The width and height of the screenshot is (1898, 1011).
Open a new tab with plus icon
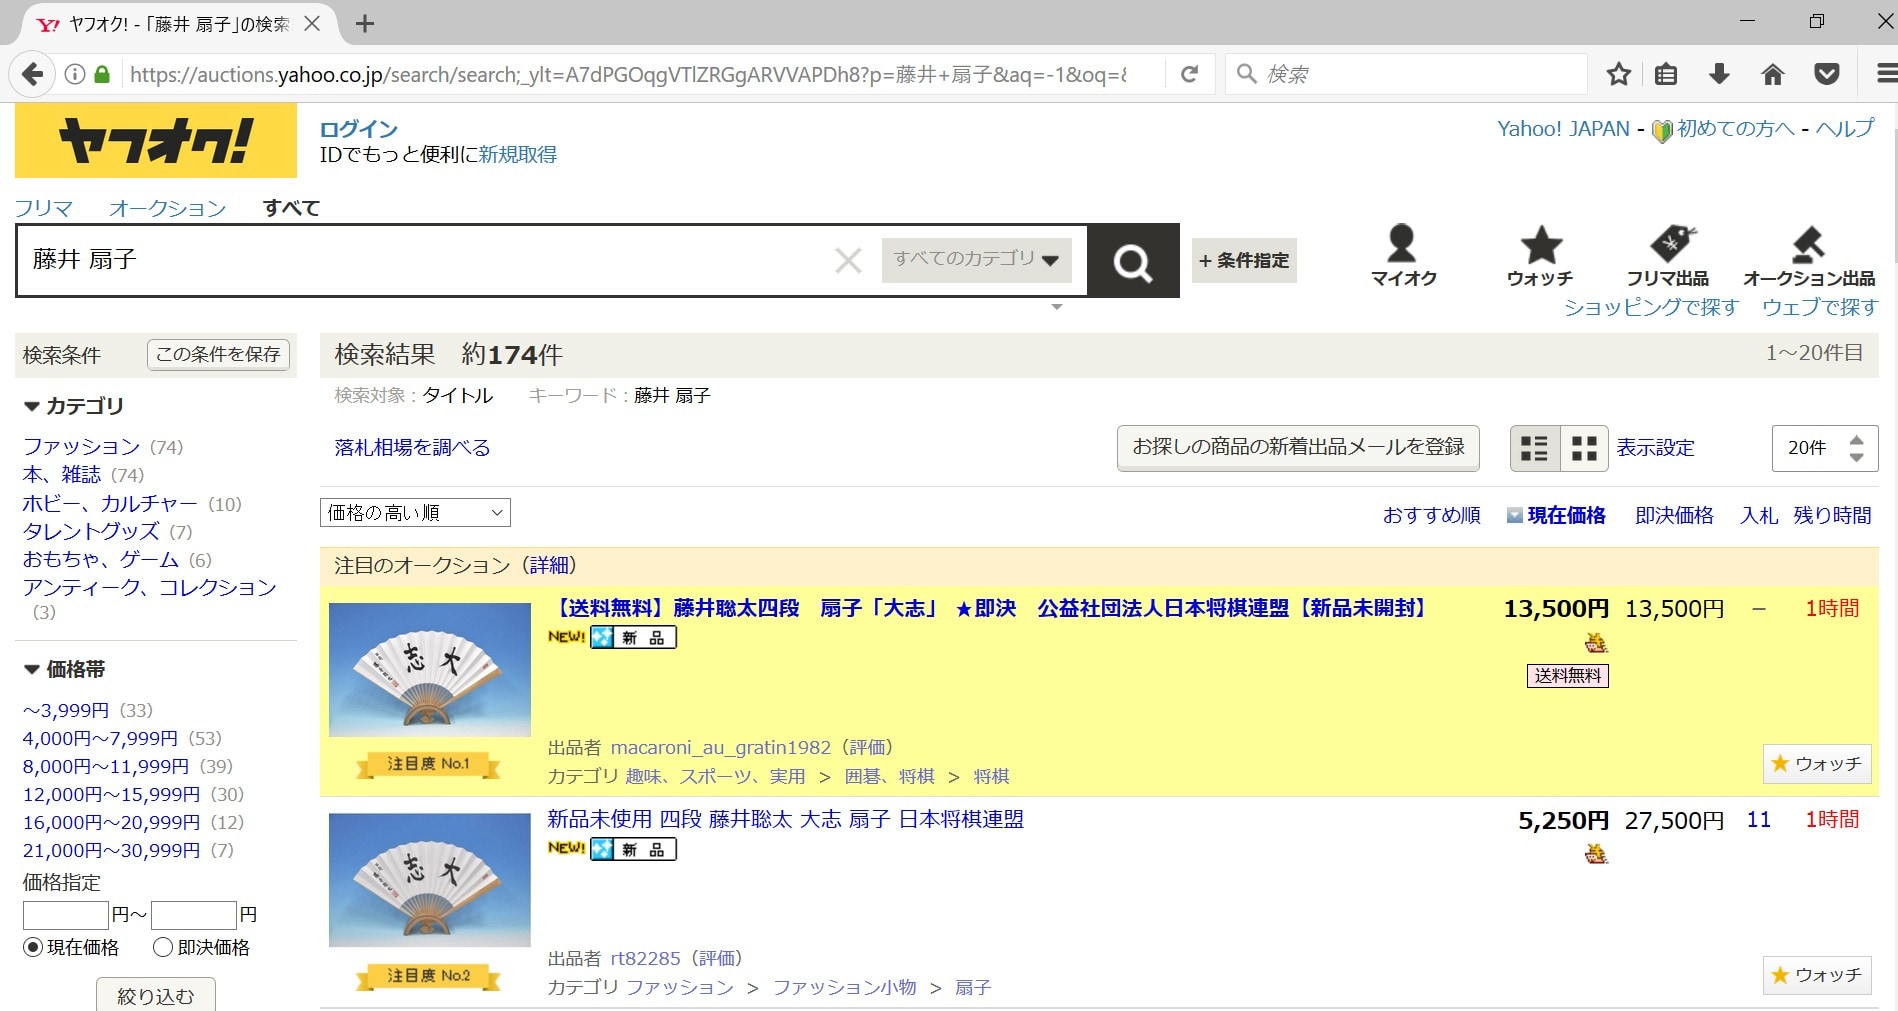365,24
